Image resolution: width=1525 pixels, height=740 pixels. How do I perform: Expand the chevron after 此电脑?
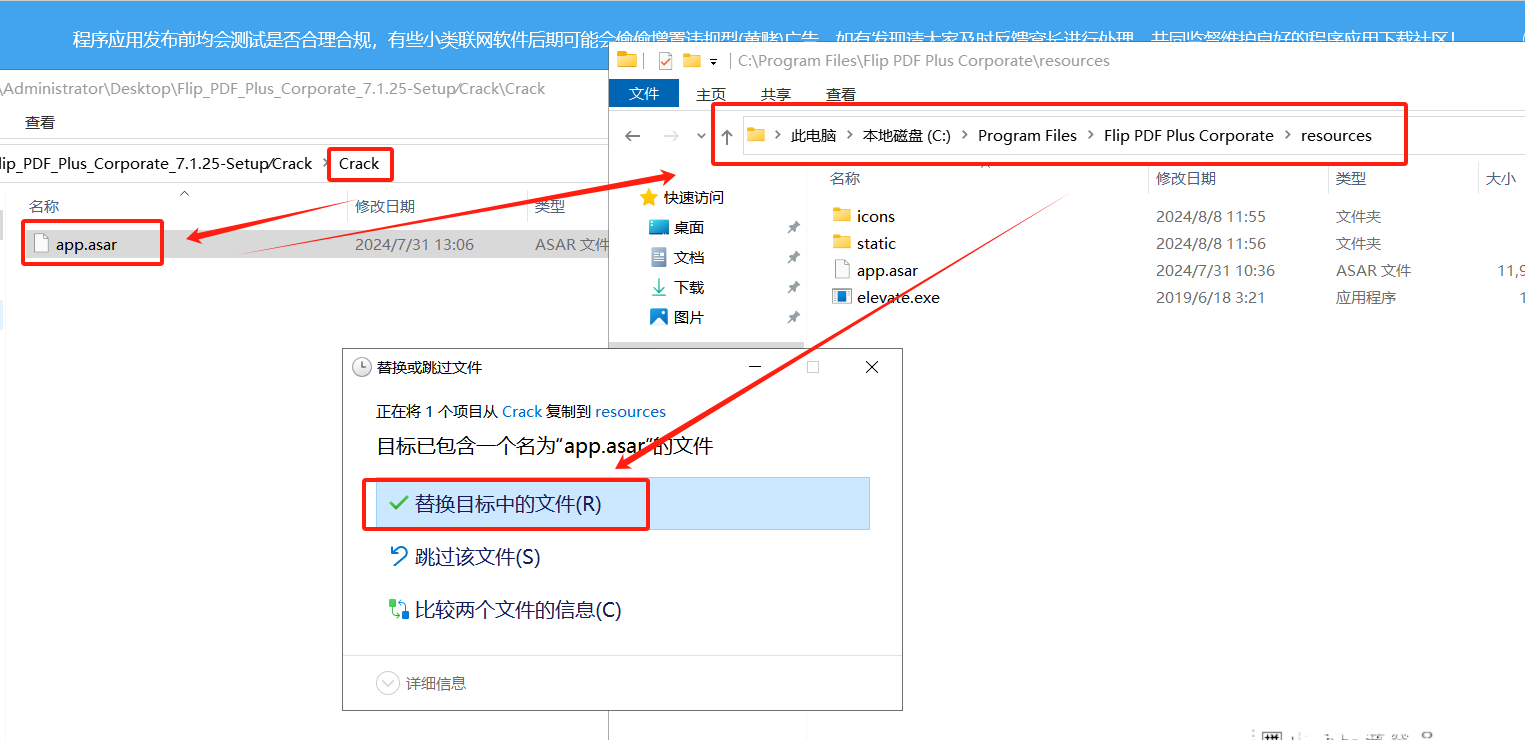click(850, 136)
